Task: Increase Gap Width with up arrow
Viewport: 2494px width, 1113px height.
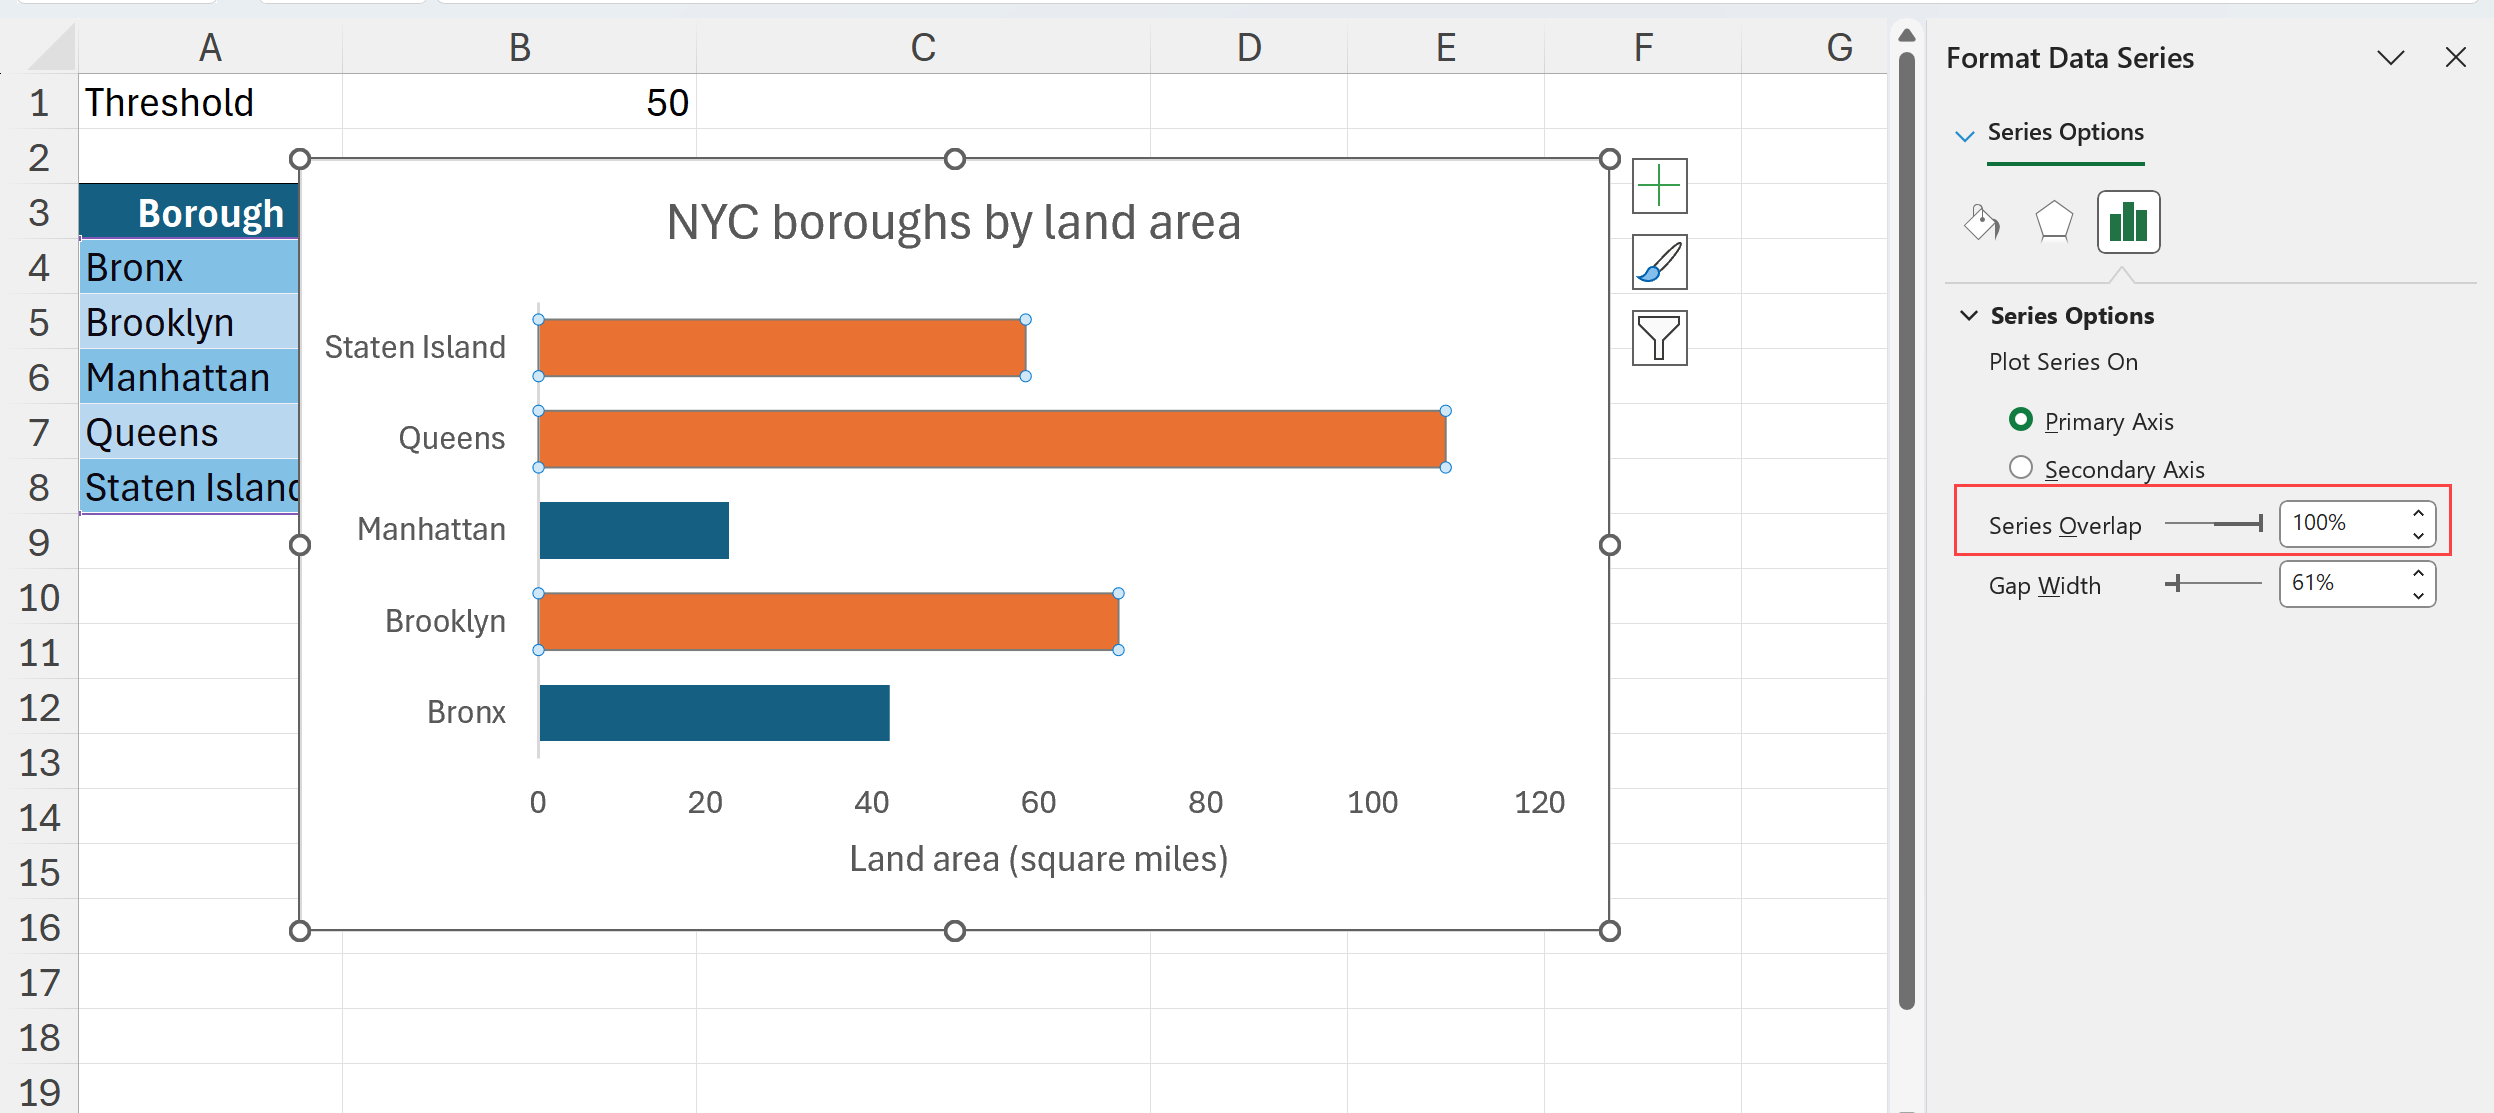Action: (x=2418, y=574)
